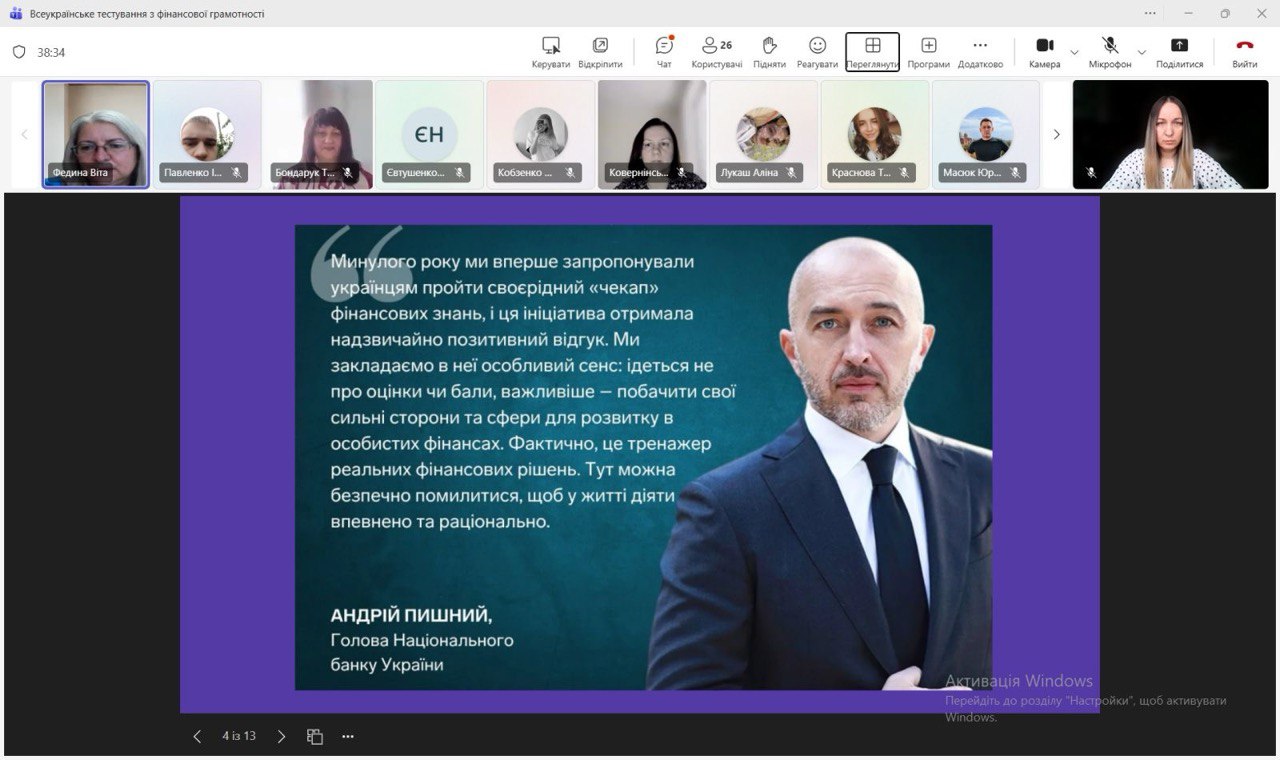Screen dimensions: 1280x760
Task: Show the participants list
Action: 716,51
